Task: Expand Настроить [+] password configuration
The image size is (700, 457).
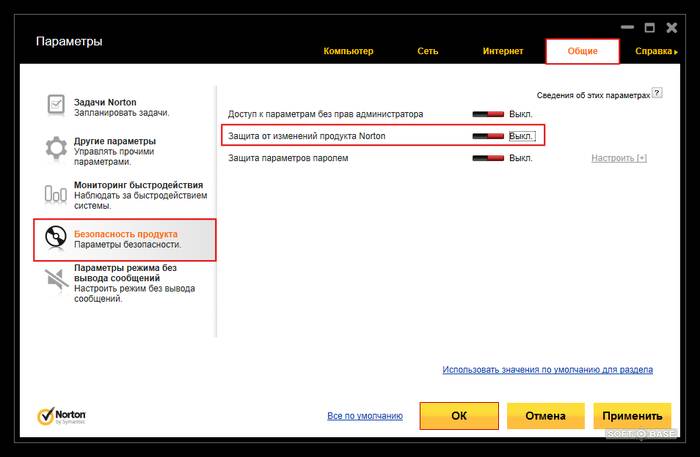Action: tap(618, 158)
